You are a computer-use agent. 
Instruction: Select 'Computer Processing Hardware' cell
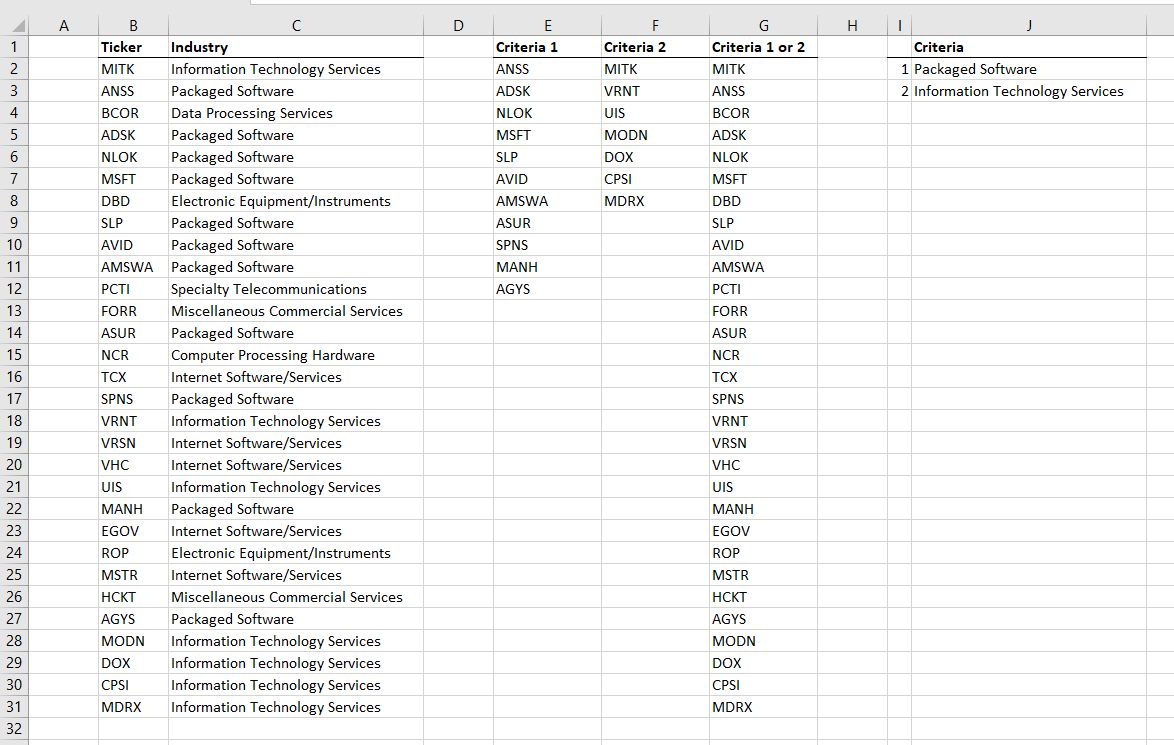pos(296,355)
